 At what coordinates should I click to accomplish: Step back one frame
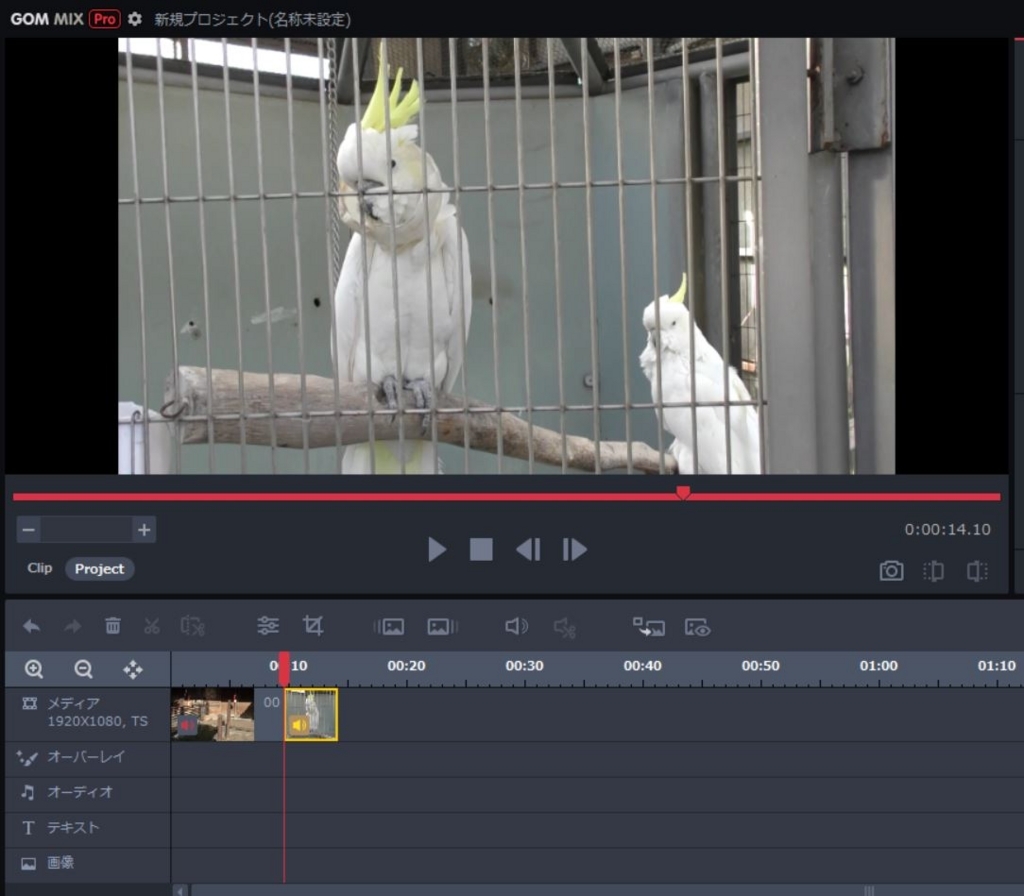528,549
